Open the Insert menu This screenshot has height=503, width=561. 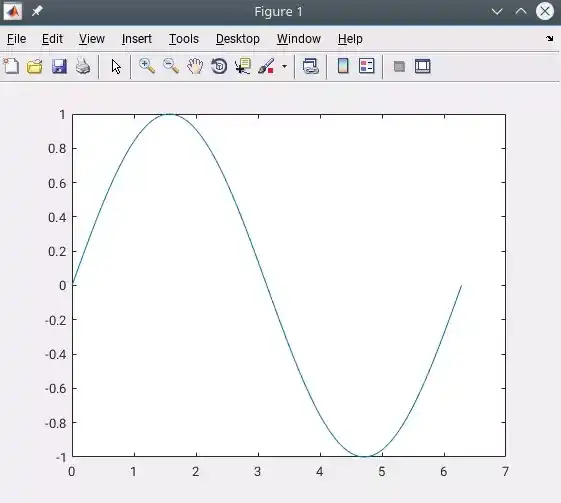tap(137, 39)
